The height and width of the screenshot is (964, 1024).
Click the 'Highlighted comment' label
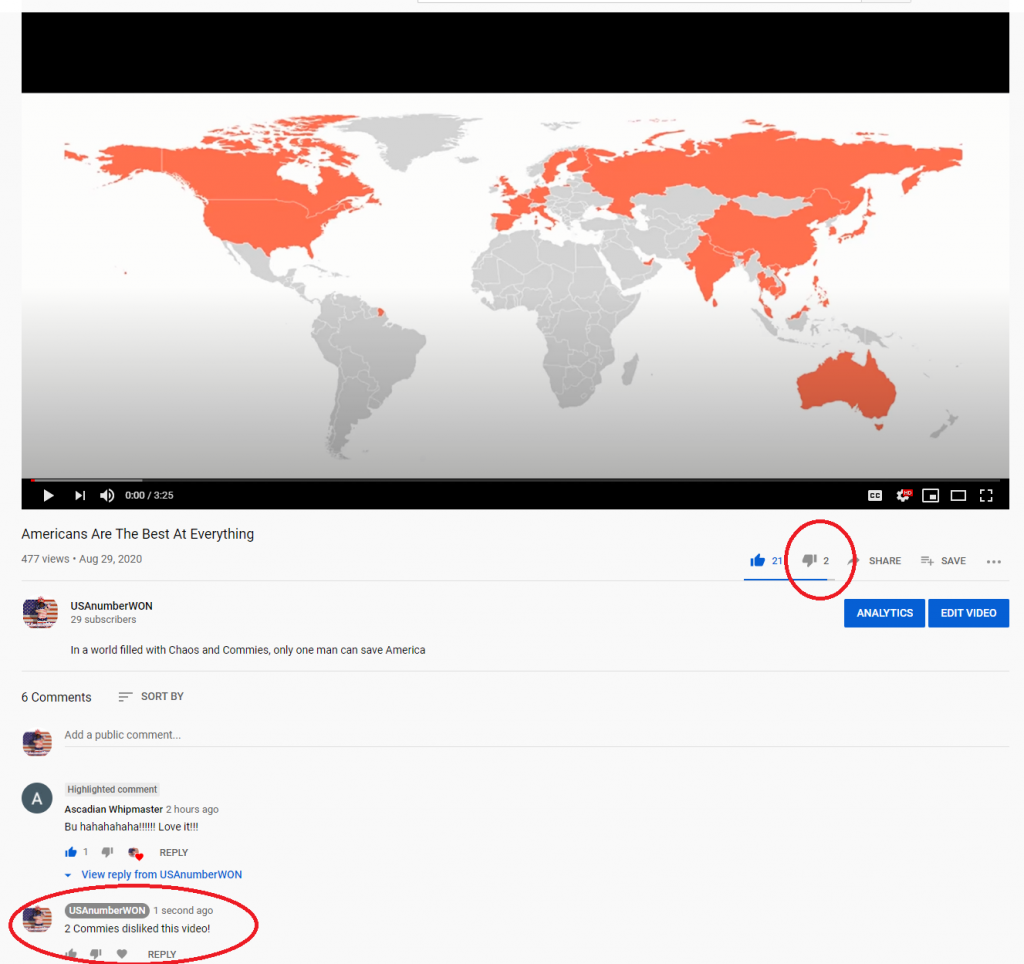click(x=112, y=790)
